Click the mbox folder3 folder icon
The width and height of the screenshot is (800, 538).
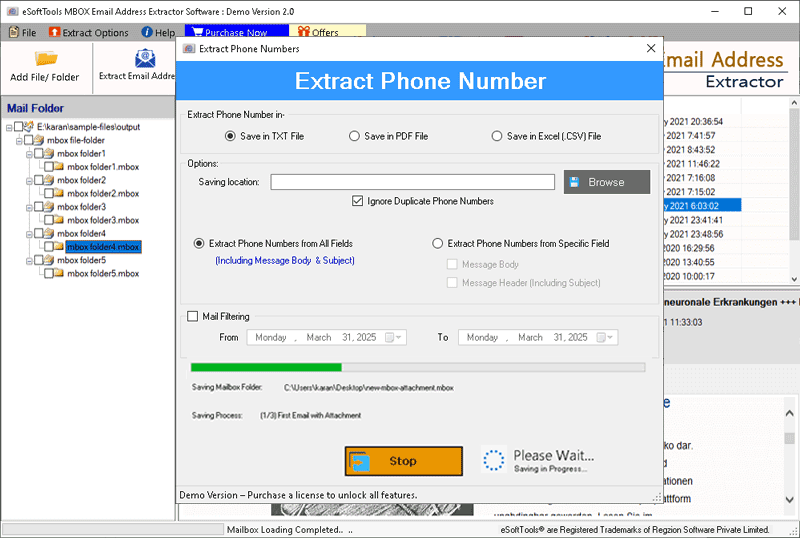point(49,207)
